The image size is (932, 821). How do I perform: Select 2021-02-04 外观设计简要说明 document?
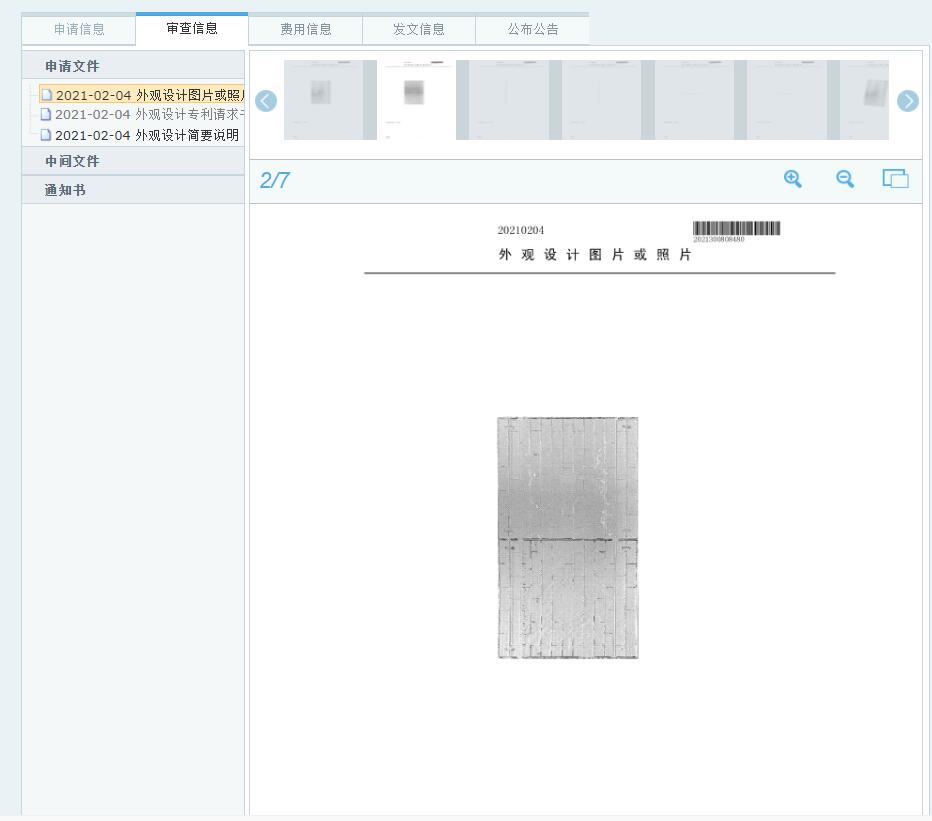tap(146, 135)
